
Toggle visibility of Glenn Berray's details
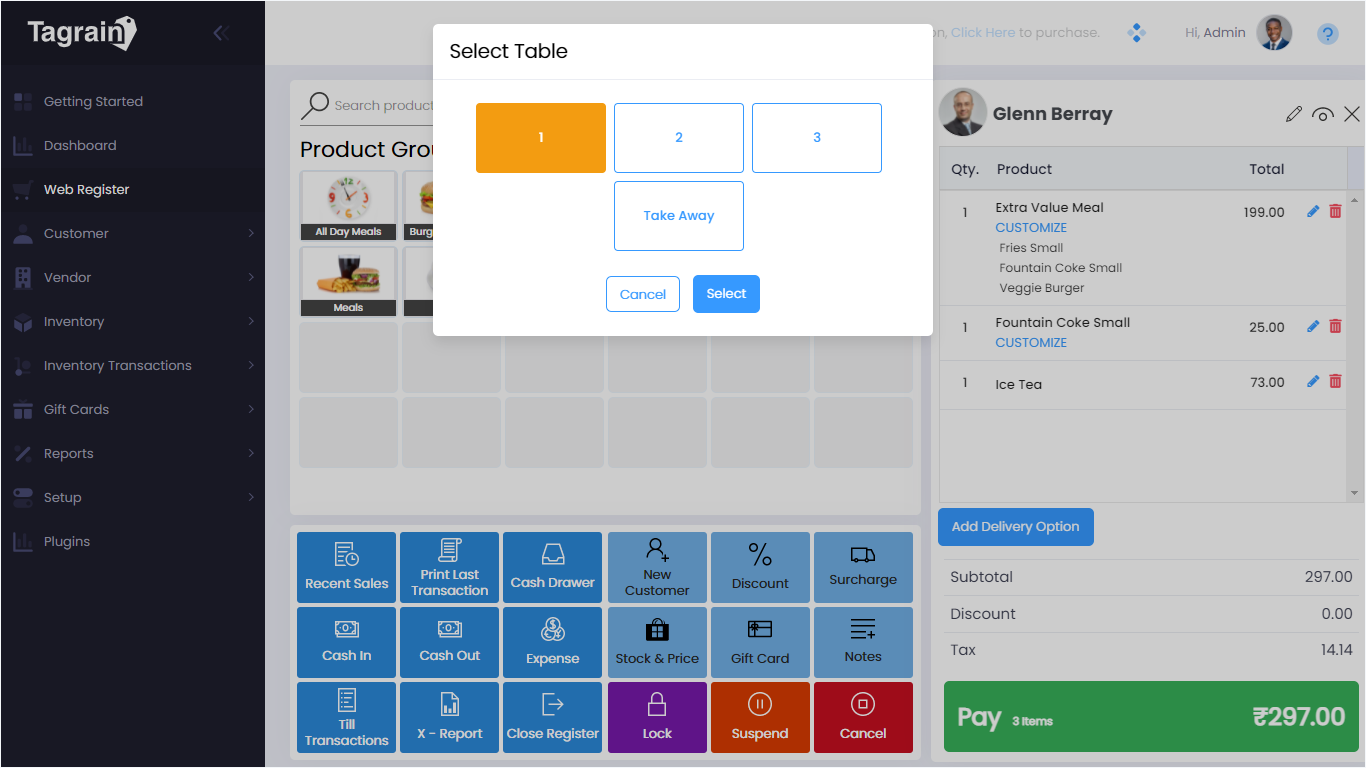[1323, 114]
